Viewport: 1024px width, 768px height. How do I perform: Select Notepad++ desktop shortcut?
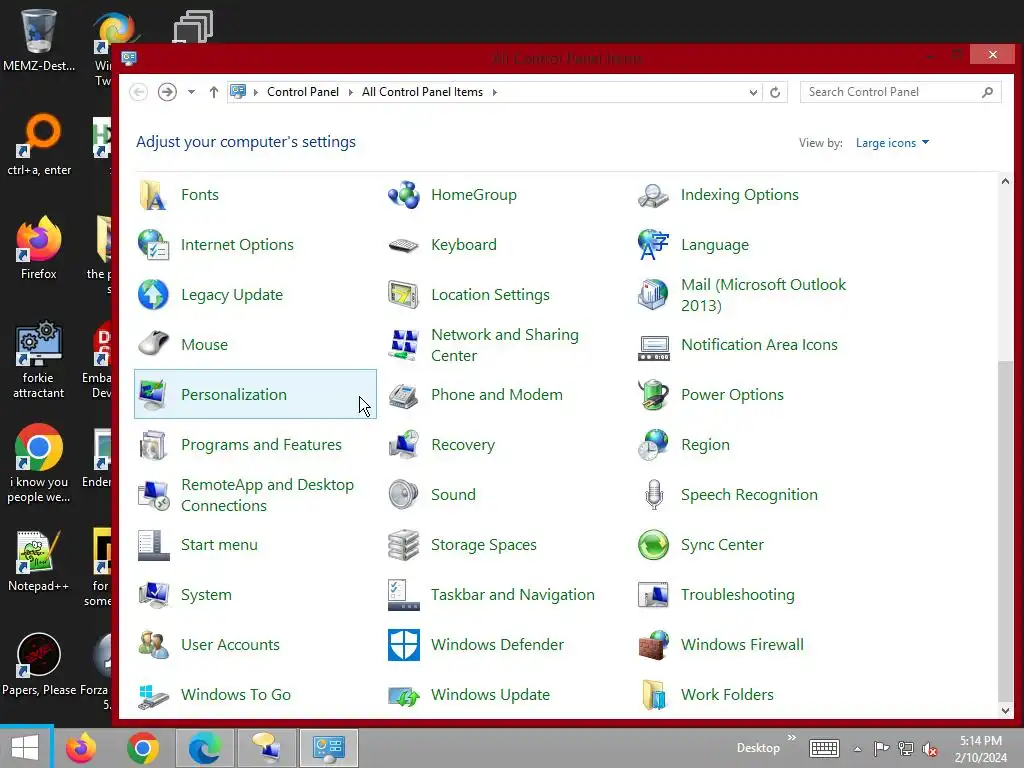tap(39, 562)
